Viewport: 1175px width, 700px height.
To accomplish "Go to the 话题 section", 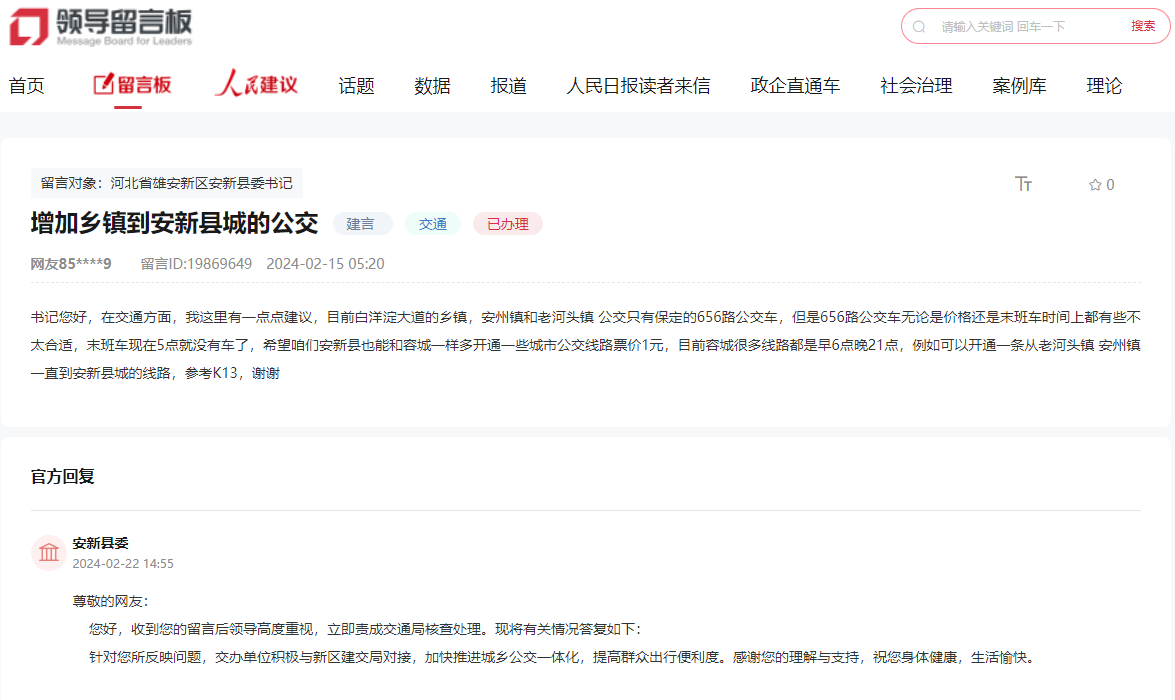I will coord(356,86).
